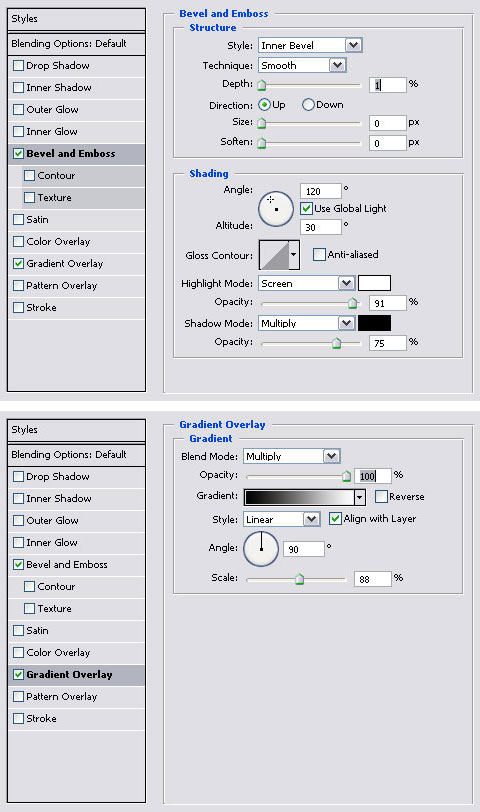Screen dimensions: 480x812
Task: Click the black Shadow Mode color swatch
Action: click(x=374, y=323)
